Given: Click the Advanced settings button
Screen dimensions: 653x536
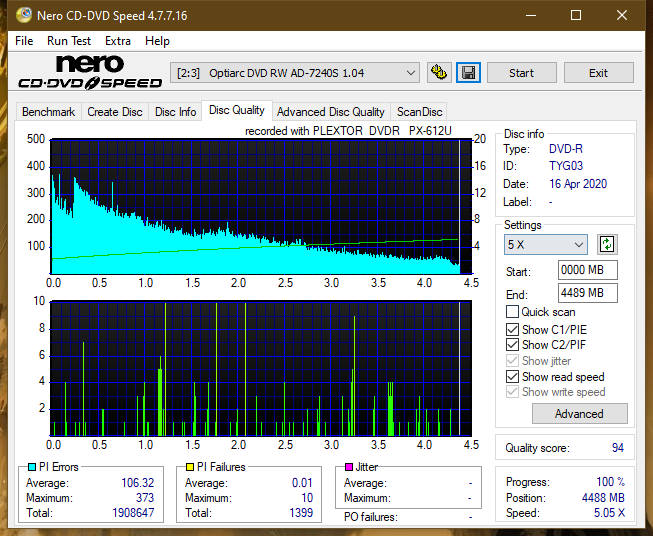Looking at the screenshot, I should tap(579, 414).
